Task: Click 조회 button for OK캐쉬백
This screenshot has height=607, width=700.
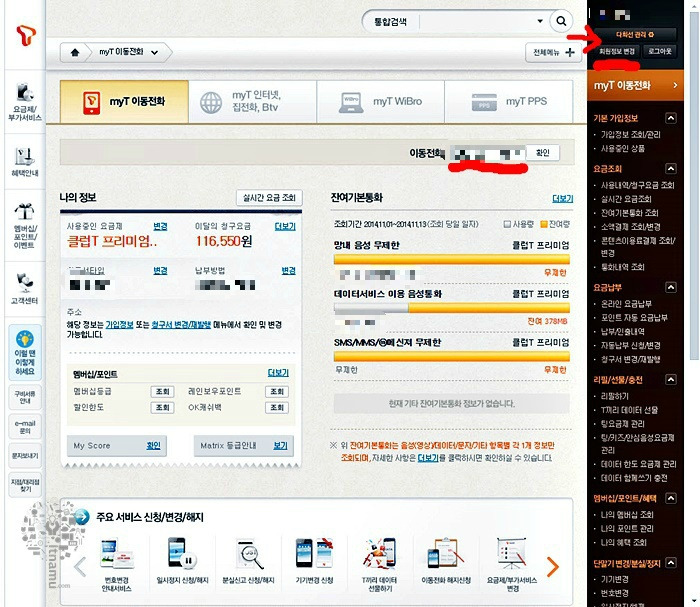Action: coord(277,407)
